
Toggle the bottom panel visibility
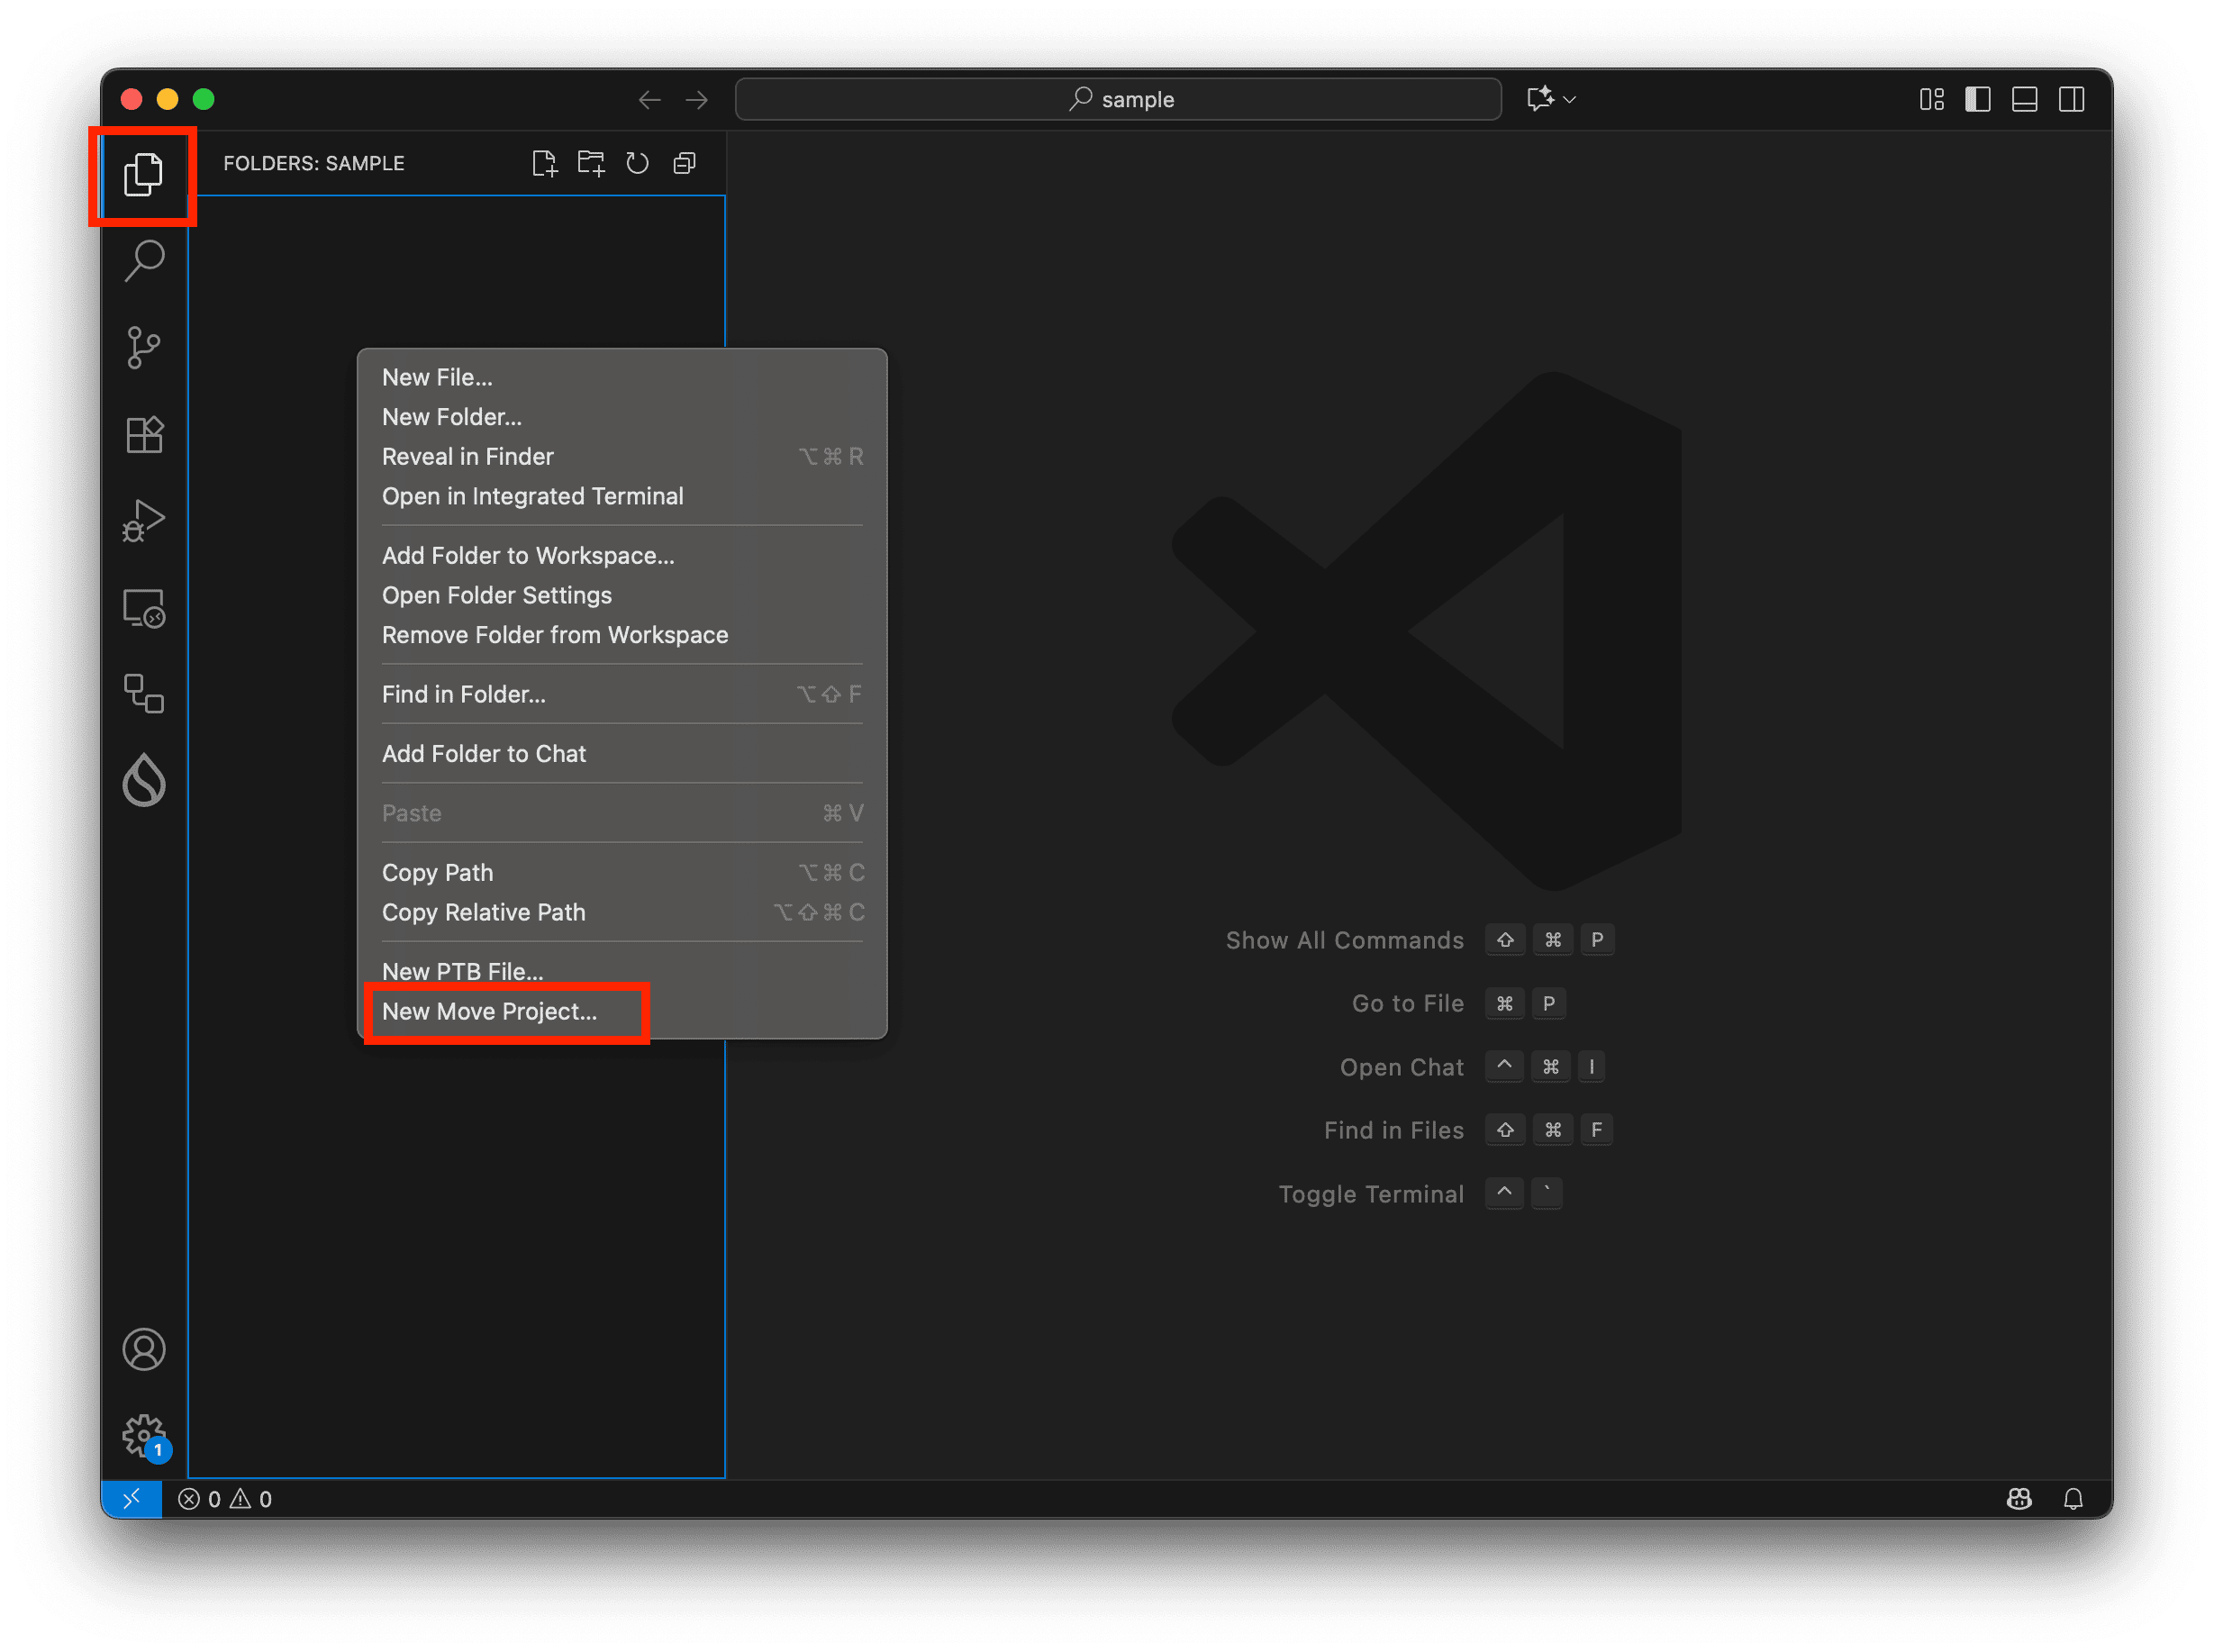pos(2025,99)
